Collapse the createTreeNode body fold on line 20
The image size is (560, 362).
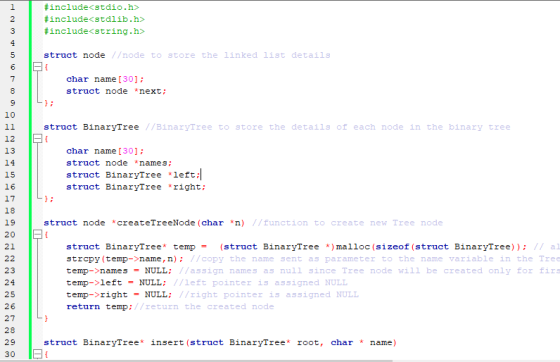pos(38,234)
